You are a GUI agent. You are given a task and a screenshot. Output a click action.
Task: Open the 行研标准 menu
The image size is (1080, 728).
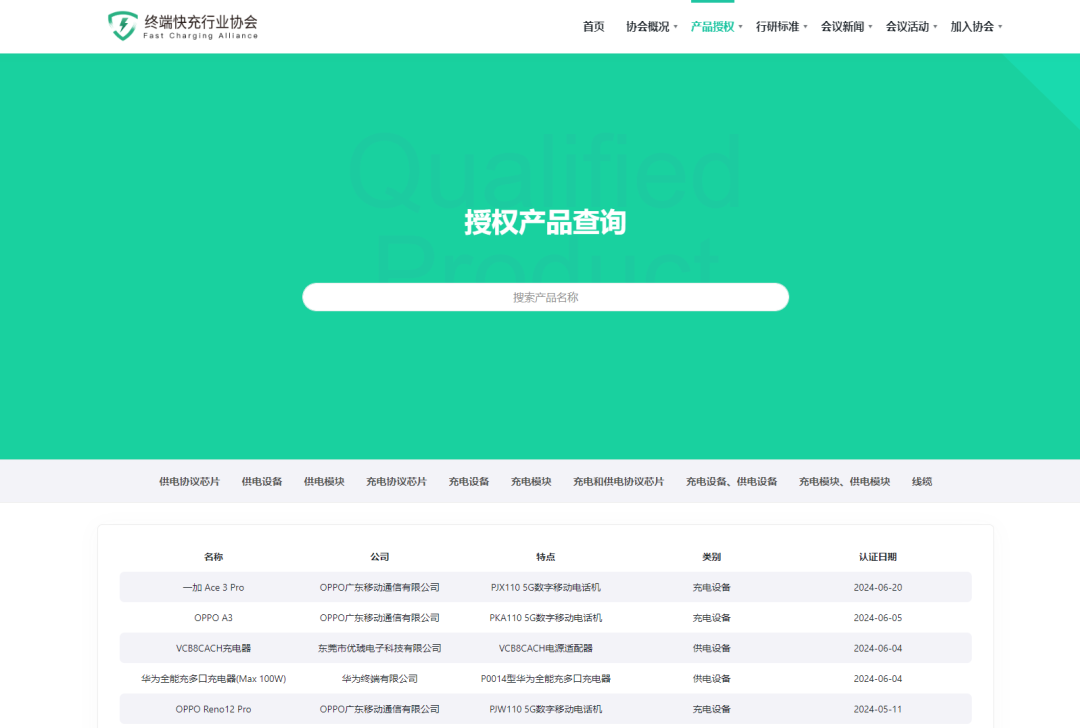(777, 27)
